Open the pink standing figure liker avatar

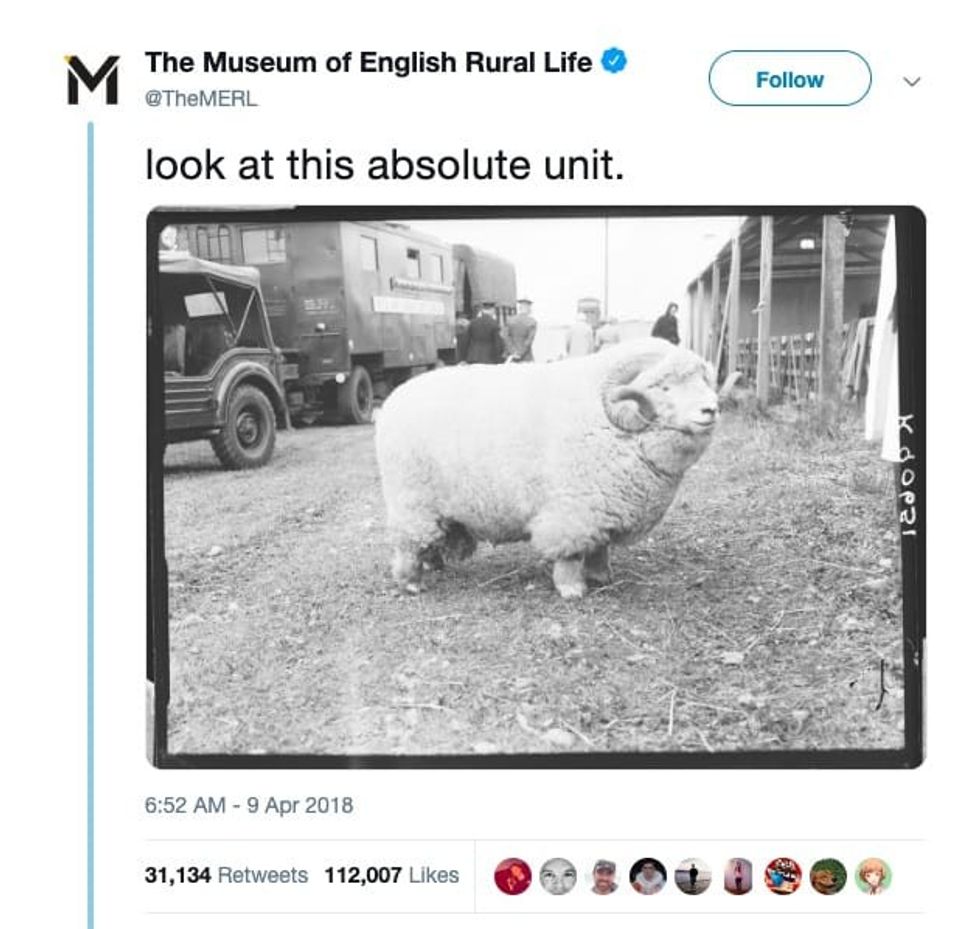pyautogui.click(x=738, y=876)
